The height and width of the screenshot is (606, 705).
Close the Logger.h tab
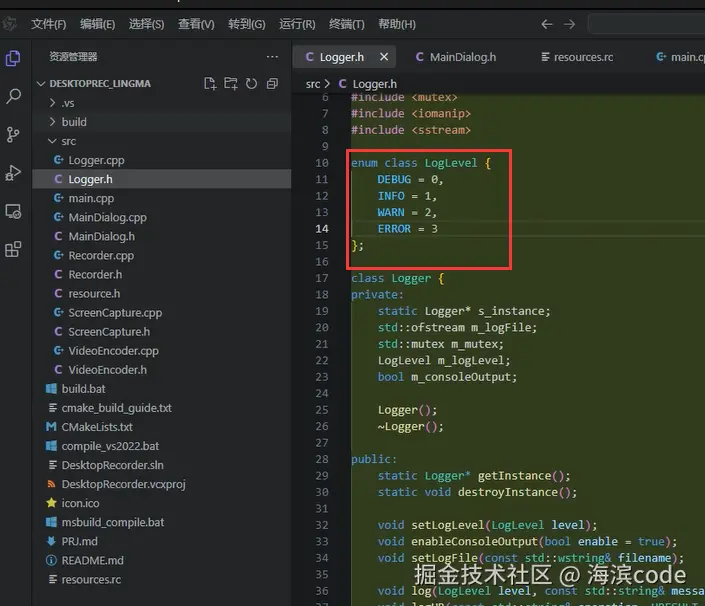coord(384,57)
